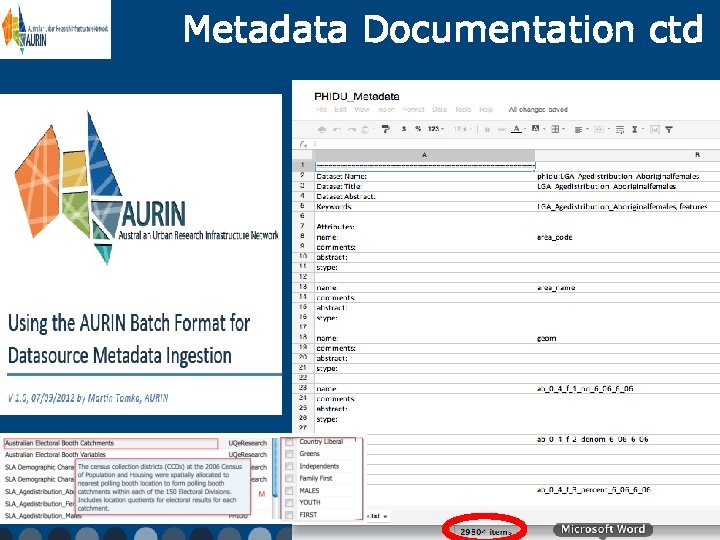
Task: Select SLA_Agedistribution_Males dataset row
Action: click(x=43, y=516)
